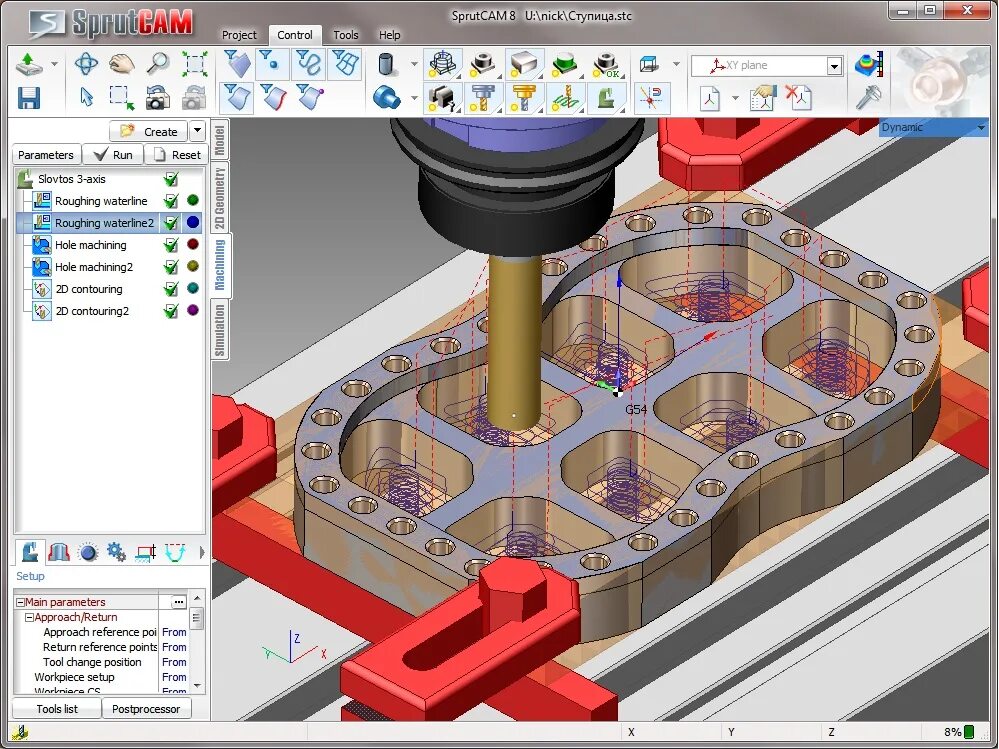
Task: Toggle the workpiece block visibility icon
Action: tap(524, 64)
